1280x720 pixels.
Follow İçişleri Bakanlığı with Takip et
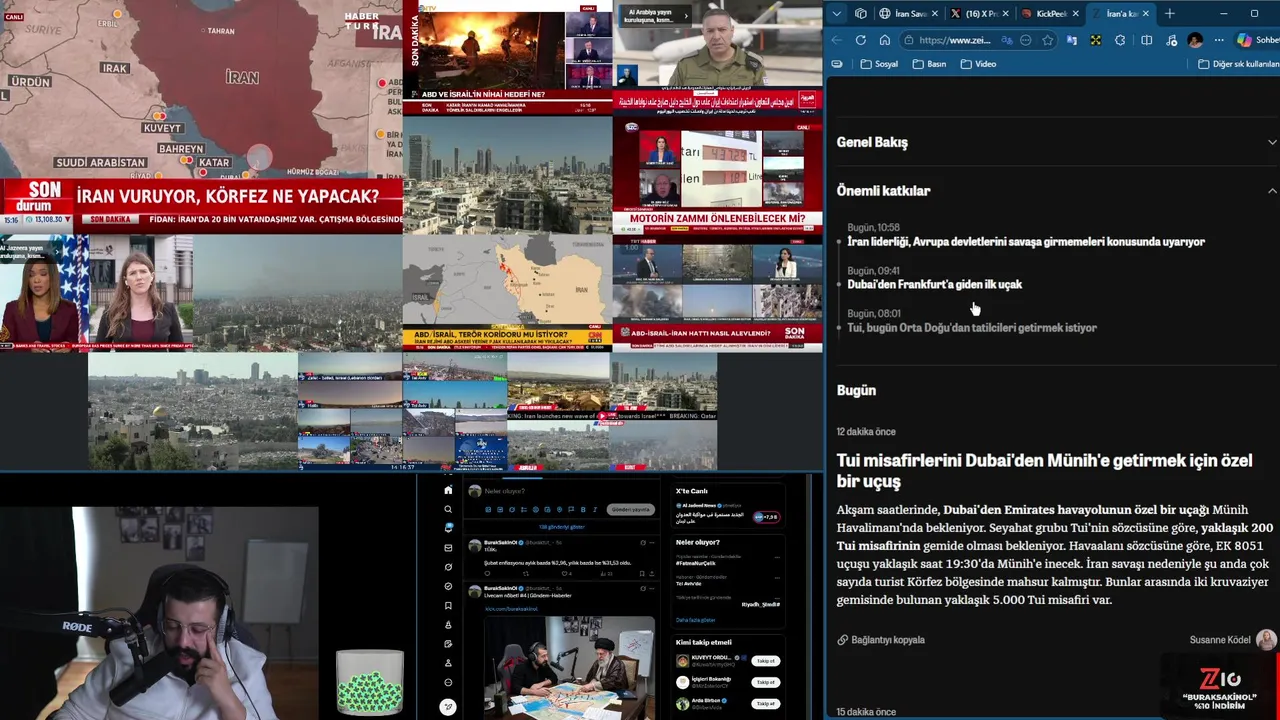tap(766, 682)
